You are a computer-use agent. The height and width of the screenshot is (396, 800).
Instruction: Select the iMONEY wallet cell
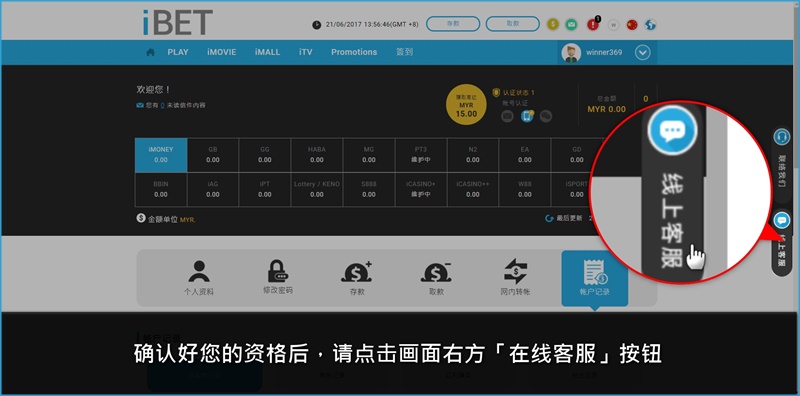(161, 155)
